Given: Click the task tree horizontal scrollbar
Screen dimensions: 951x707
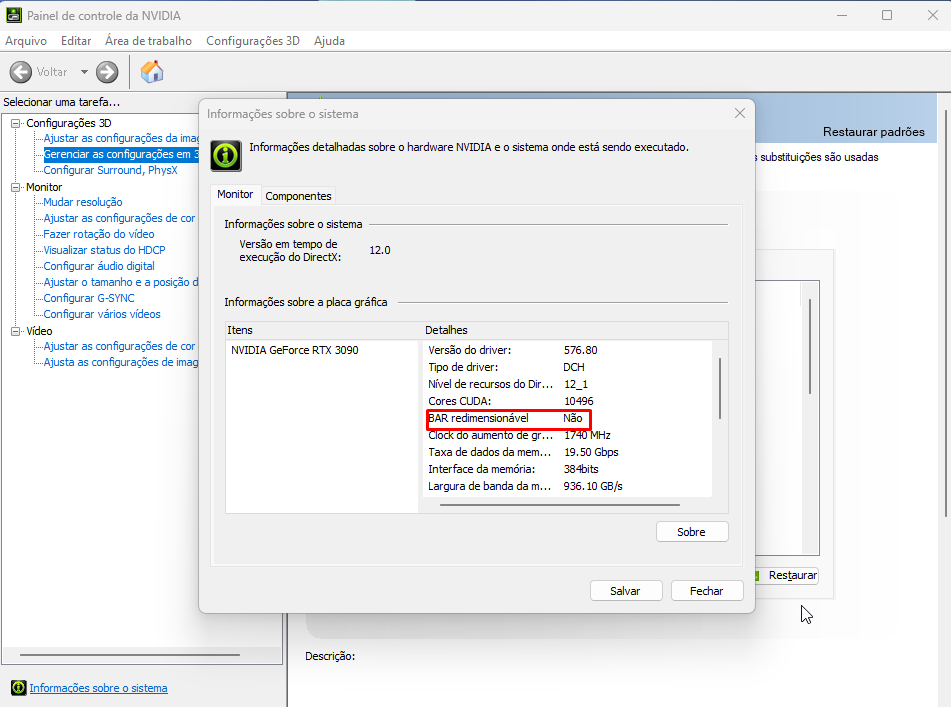Looking at the screenshot, I should pos(130,655).
